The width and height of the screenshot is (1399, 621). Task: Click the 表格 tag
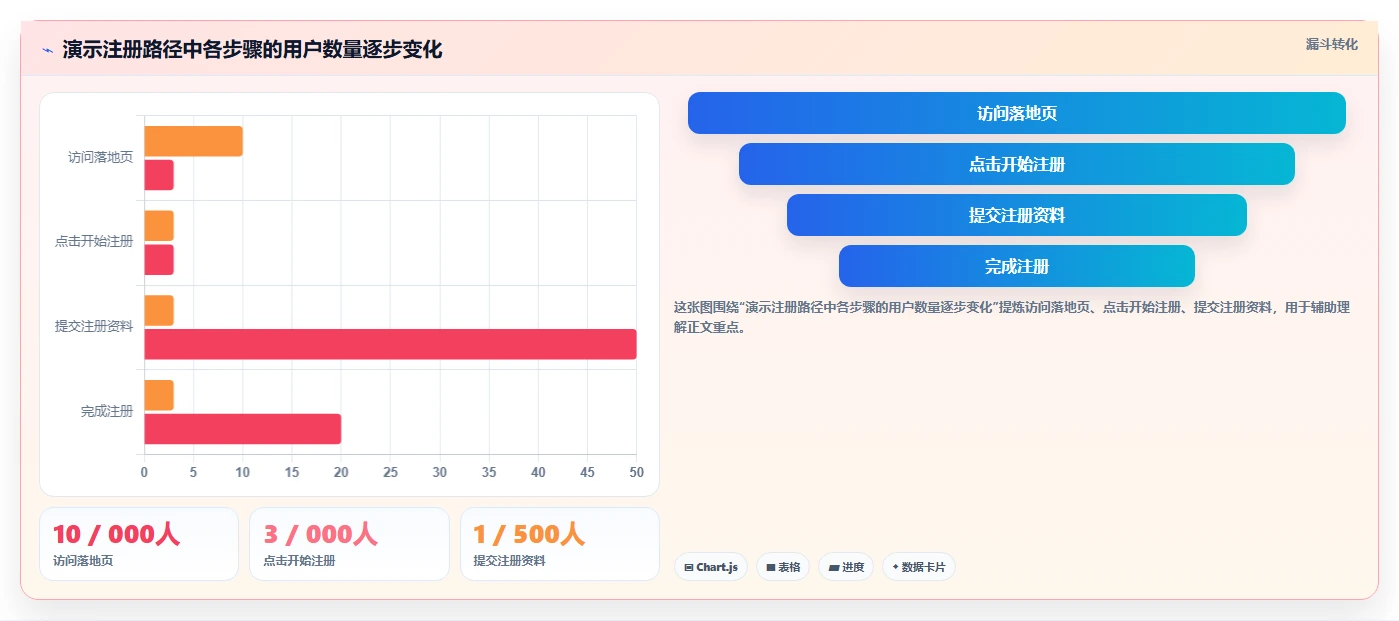(783, 567)
